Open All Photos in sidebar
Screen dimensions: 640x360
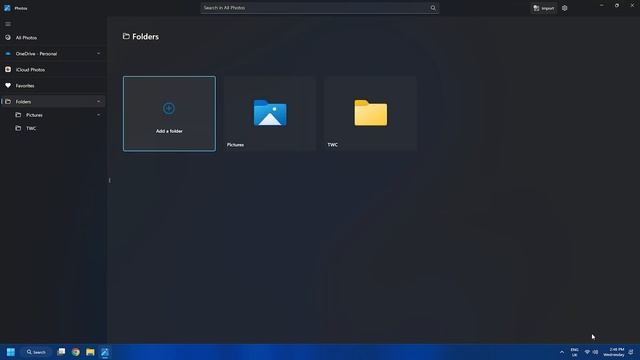coord(53,38)
